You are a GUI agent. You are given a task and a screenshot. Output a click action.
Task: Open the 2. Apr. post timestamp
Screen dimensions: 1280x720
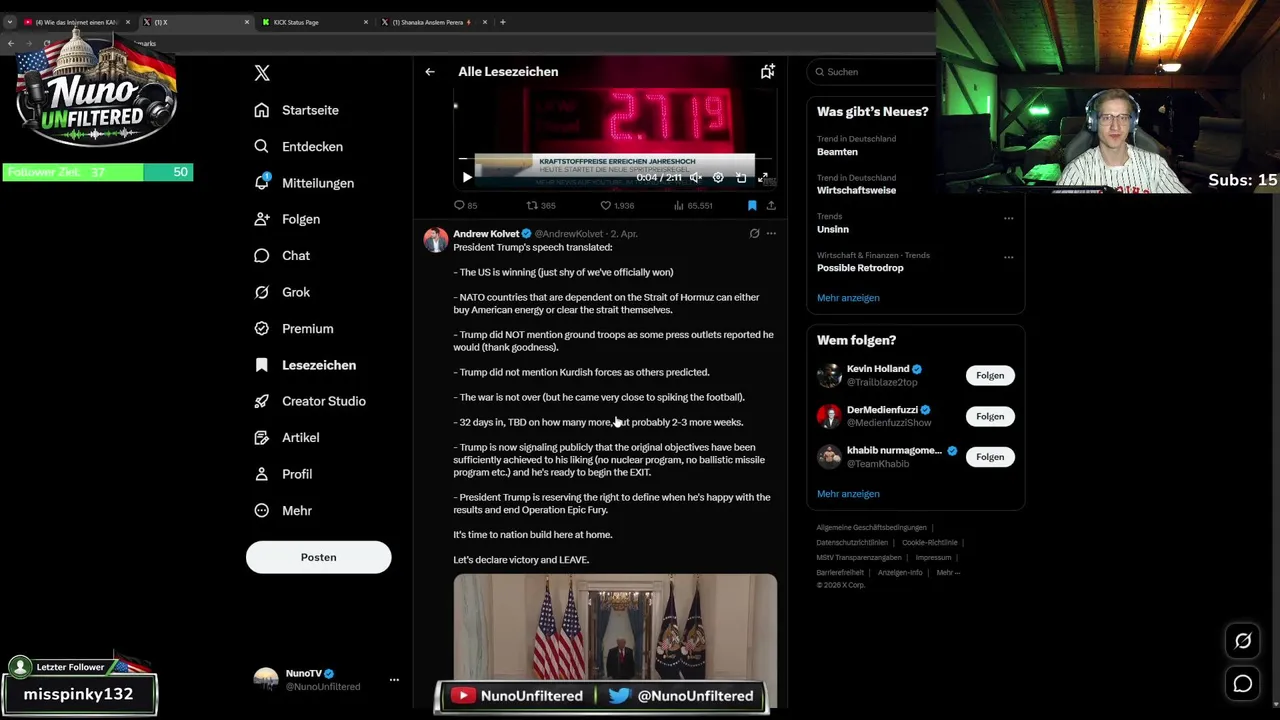[624, 234]
